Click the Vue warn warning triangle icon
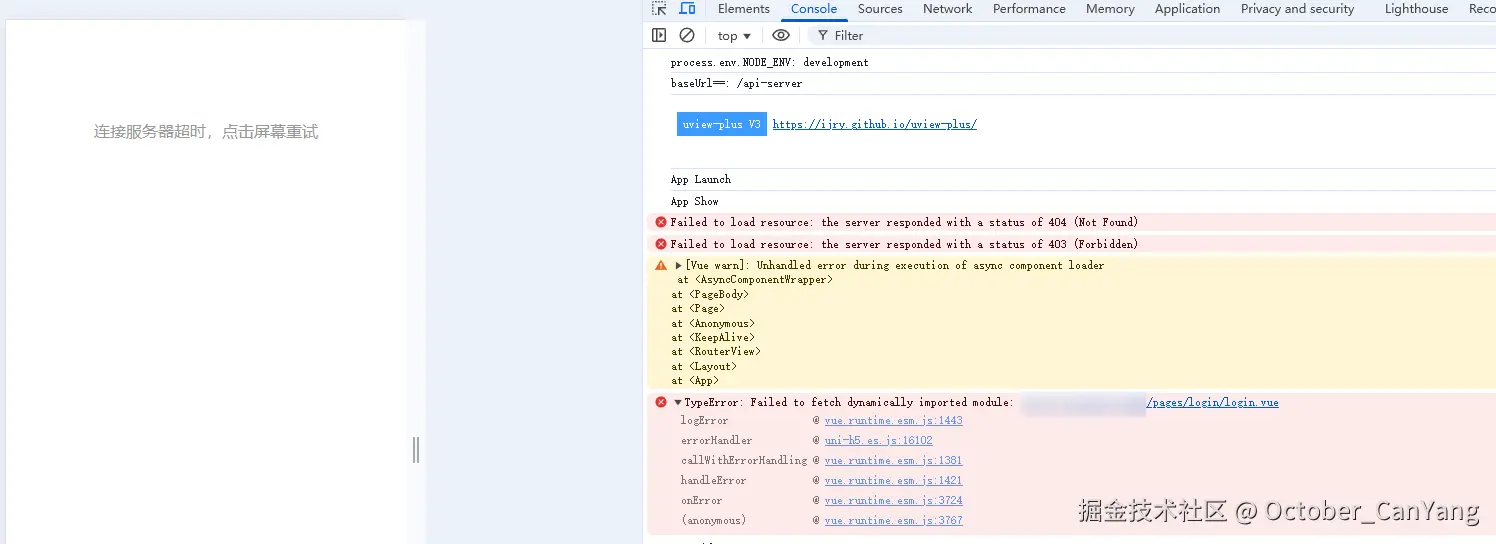The image size is (1496, 544). pos(661,266)
